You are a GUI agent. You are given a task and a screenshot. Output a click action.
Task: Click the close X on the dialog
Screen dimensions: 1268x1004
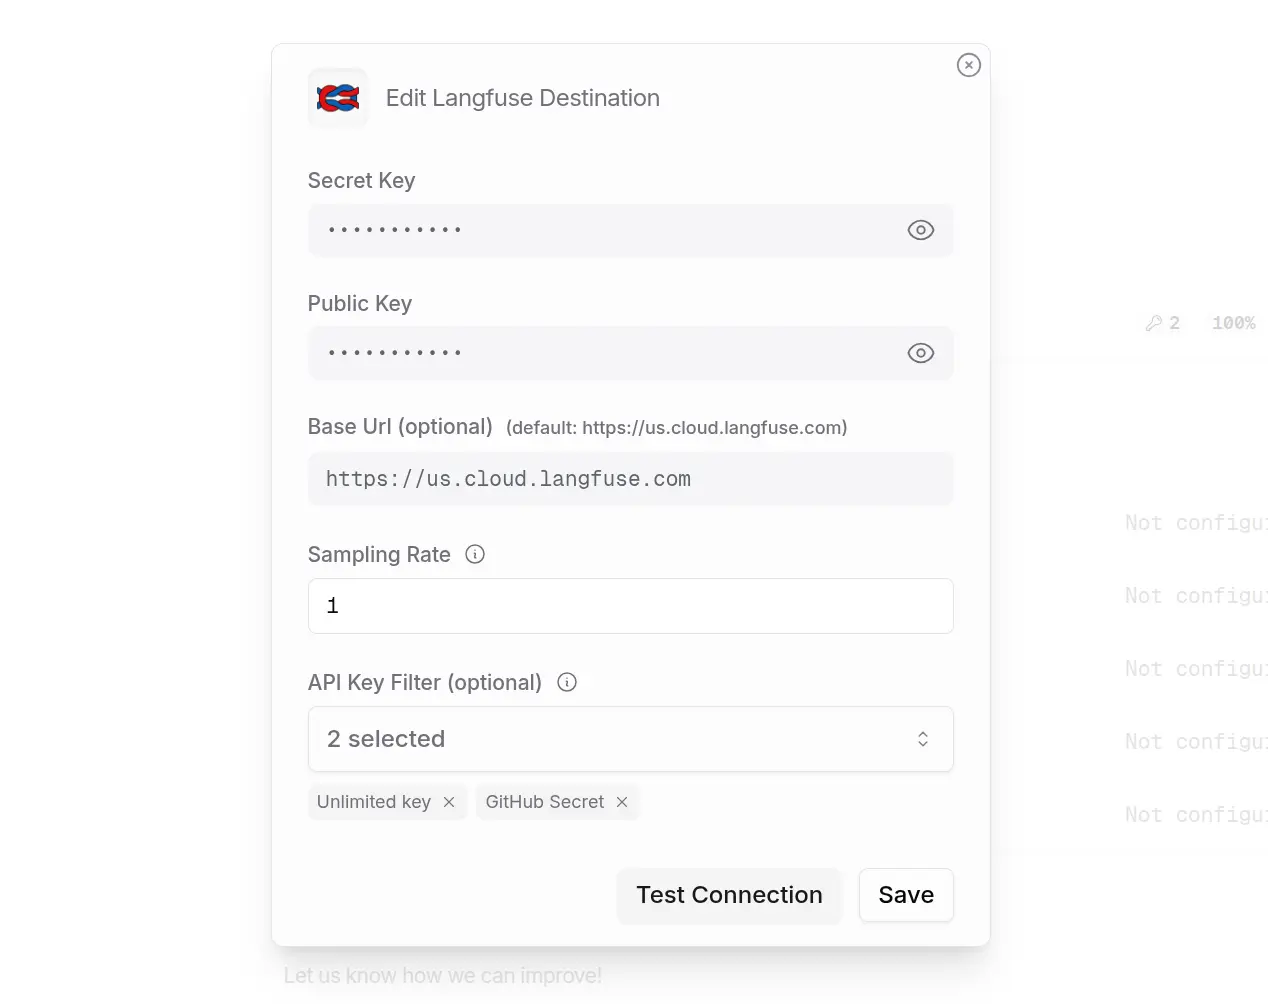[967, 64]
